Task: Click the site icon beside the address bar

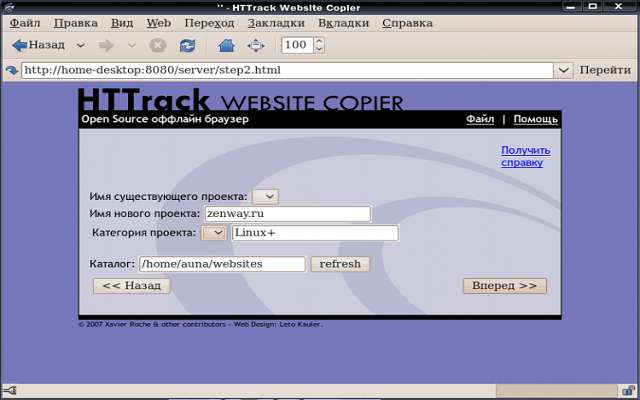Action: (x=12, y=70)
